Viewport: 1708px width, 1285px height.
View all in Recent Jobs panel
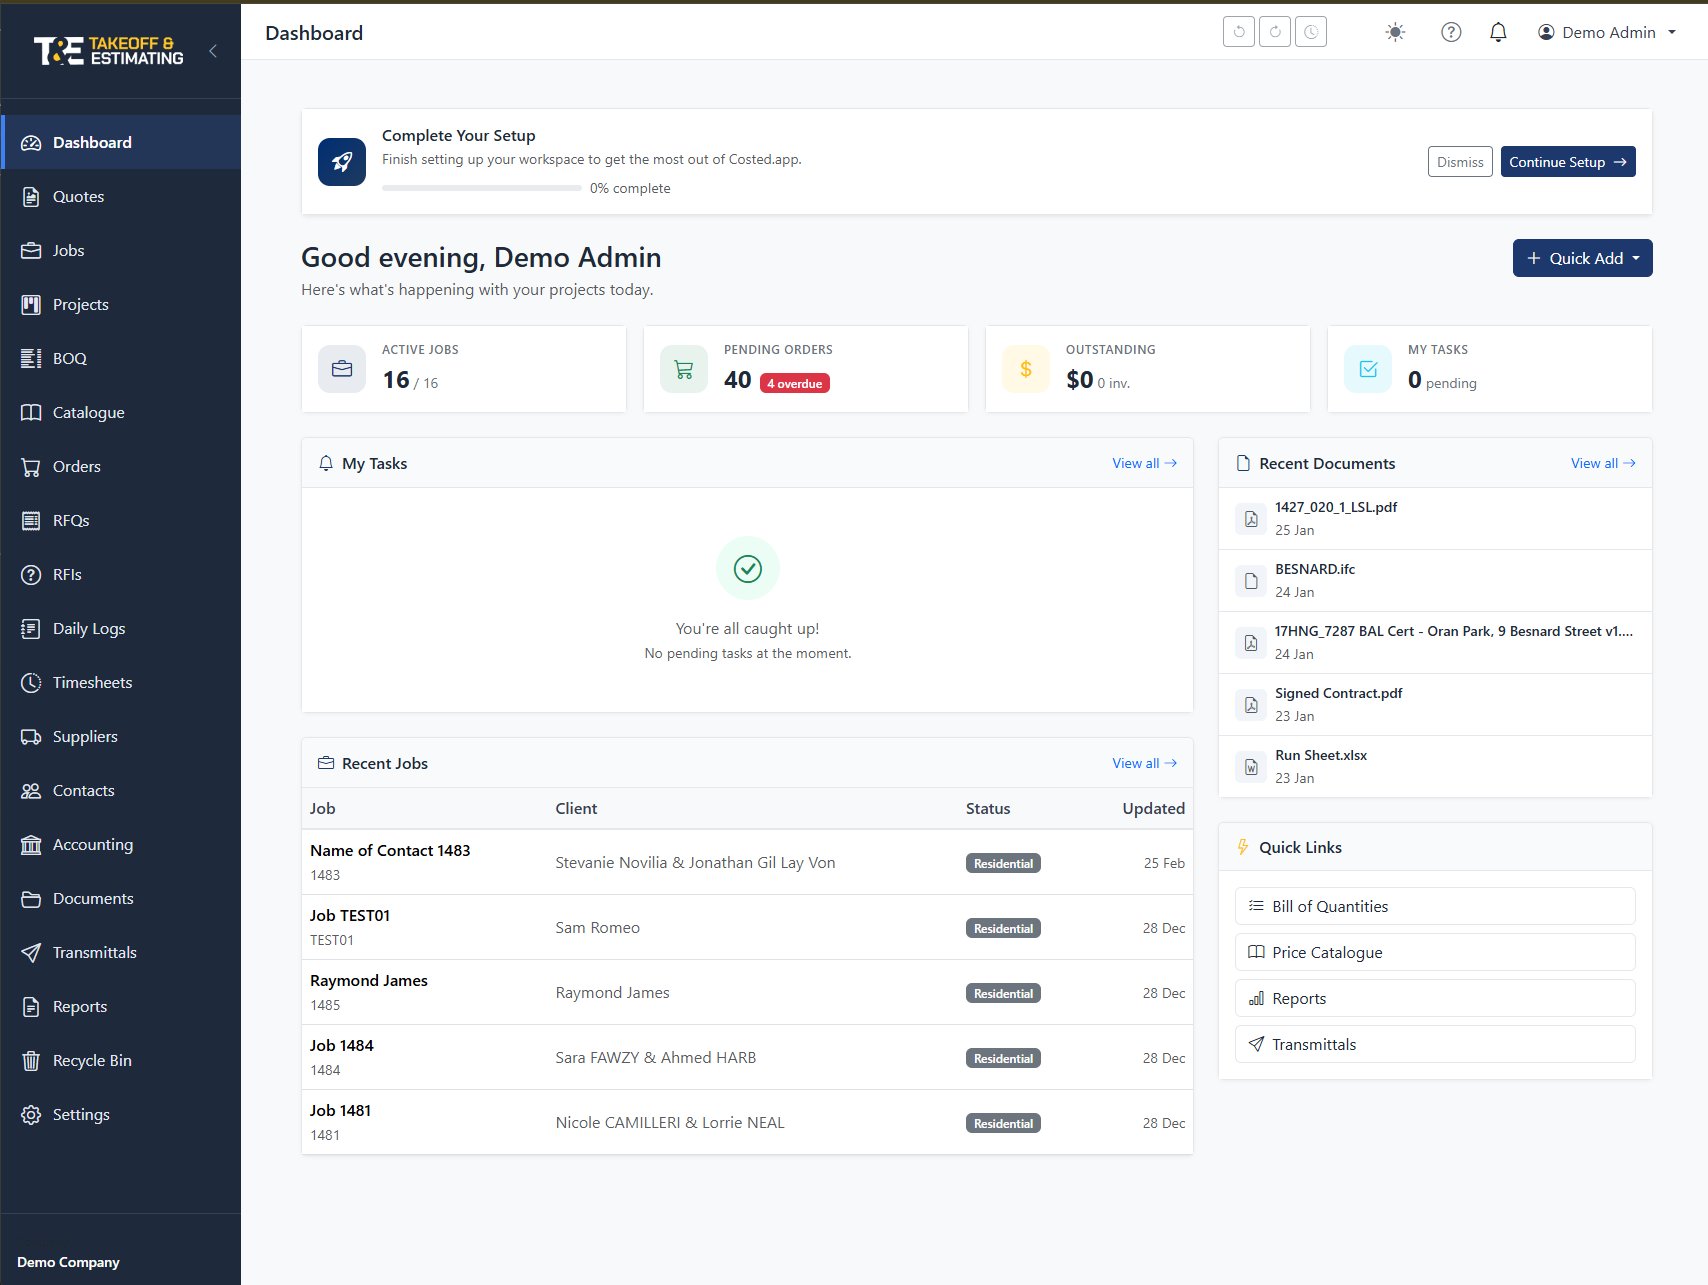1145,763
